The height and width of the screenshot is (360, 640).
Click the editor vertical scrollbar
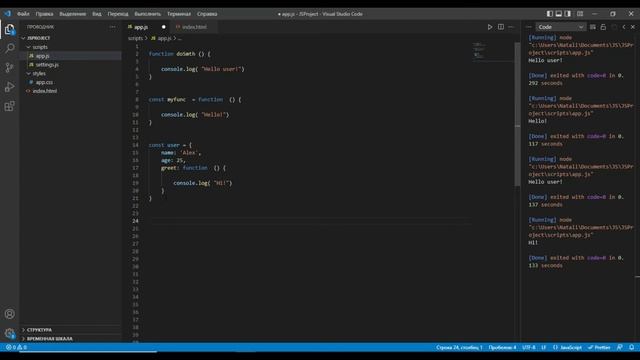pyautogui.click(x=518, y=114)
